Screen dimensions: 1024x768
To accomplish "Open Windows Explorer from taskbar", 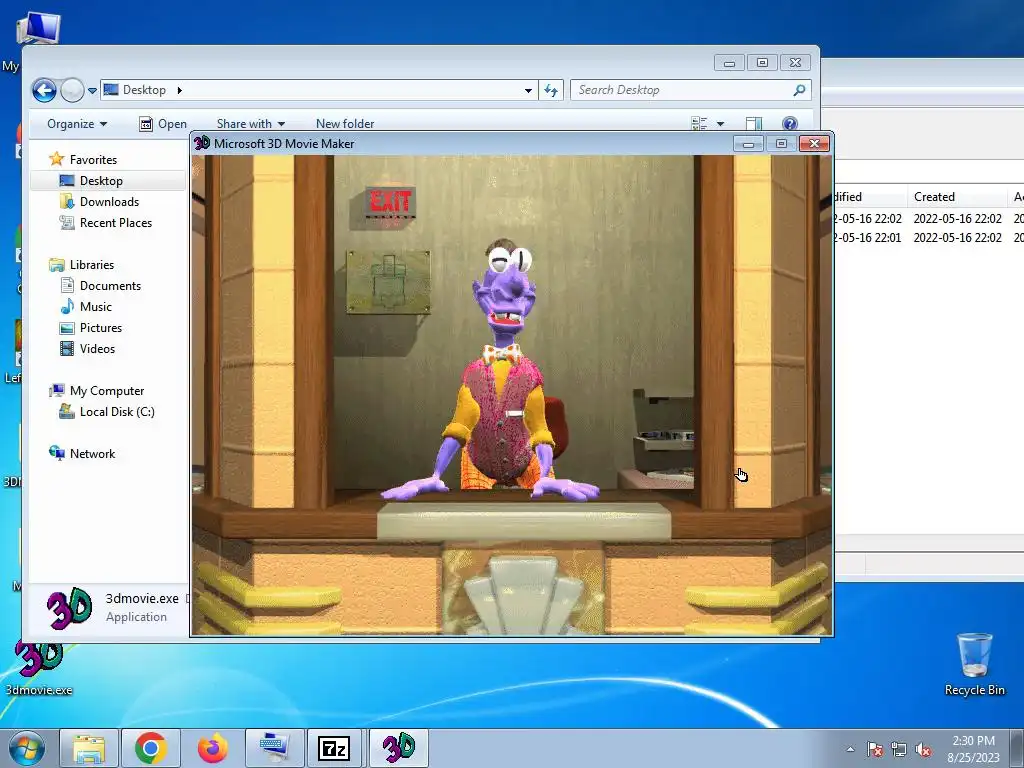I will coord(89,748).
